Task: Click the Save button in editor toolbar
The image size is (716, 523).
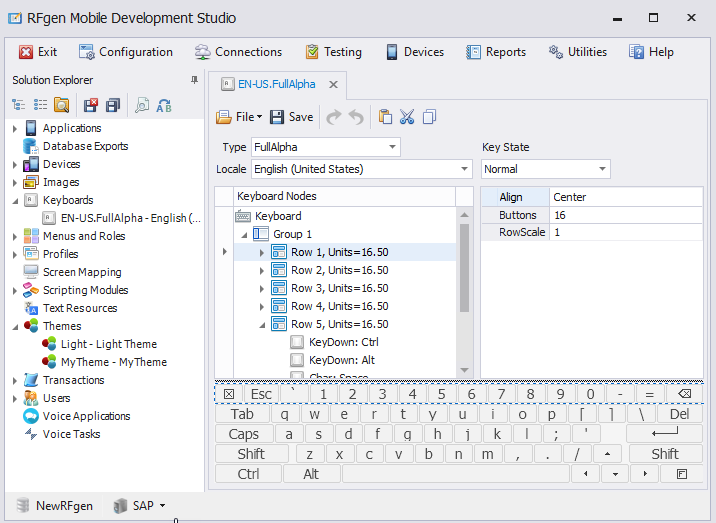Action: pyautogui.click(x=291, y=117)
